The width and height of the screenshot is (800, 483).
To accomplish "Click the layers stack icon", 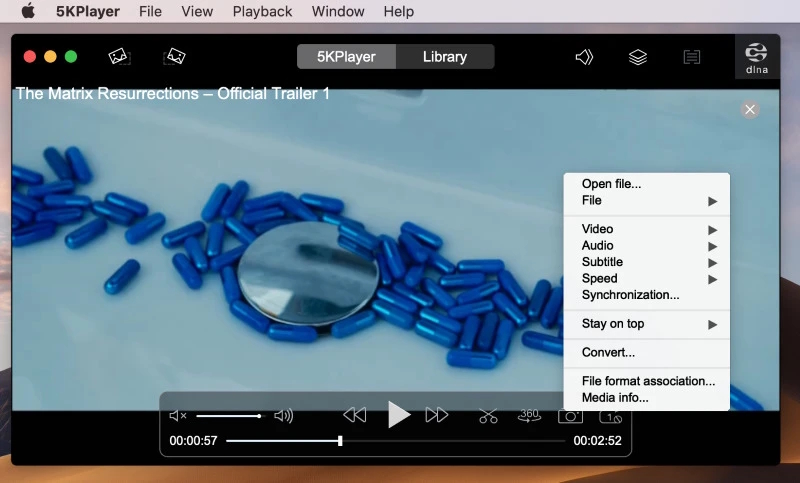I will (x=638, y=57).
